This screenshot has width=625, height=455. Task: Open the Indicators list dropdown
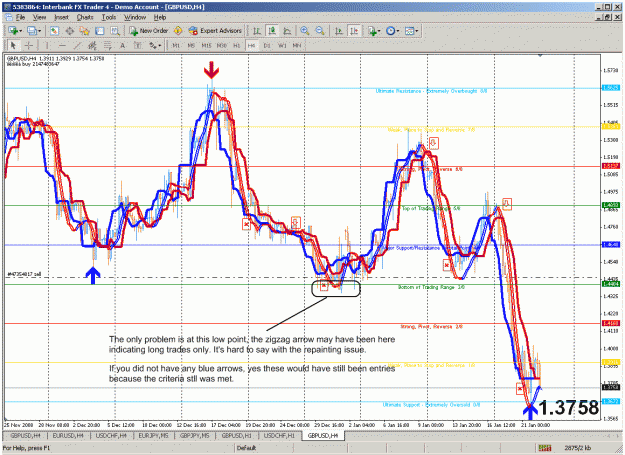pyautogui.click(x=374, y=31)
